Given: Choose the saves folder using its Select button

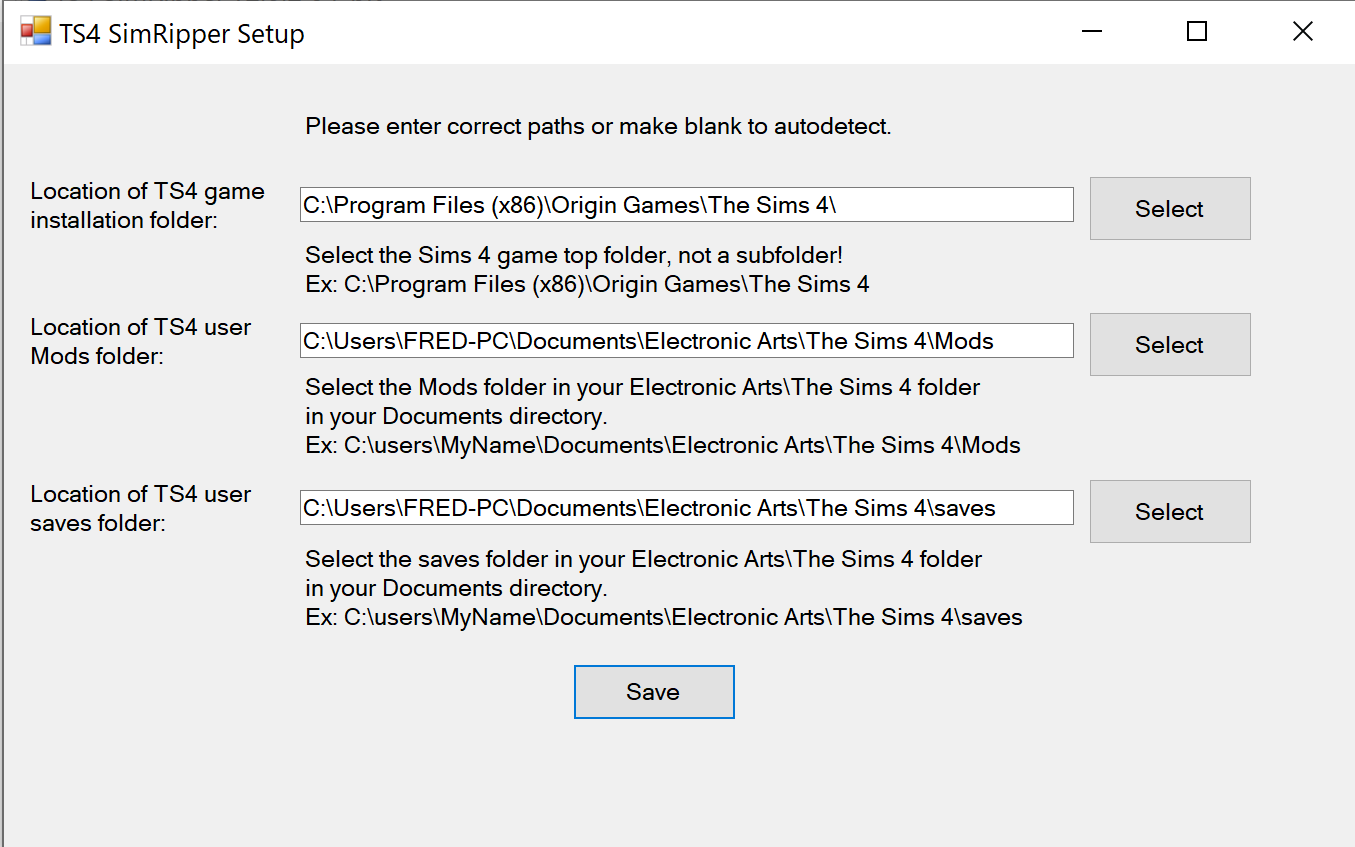Looking at the screenshot, I should click(x=1169, y=511).
